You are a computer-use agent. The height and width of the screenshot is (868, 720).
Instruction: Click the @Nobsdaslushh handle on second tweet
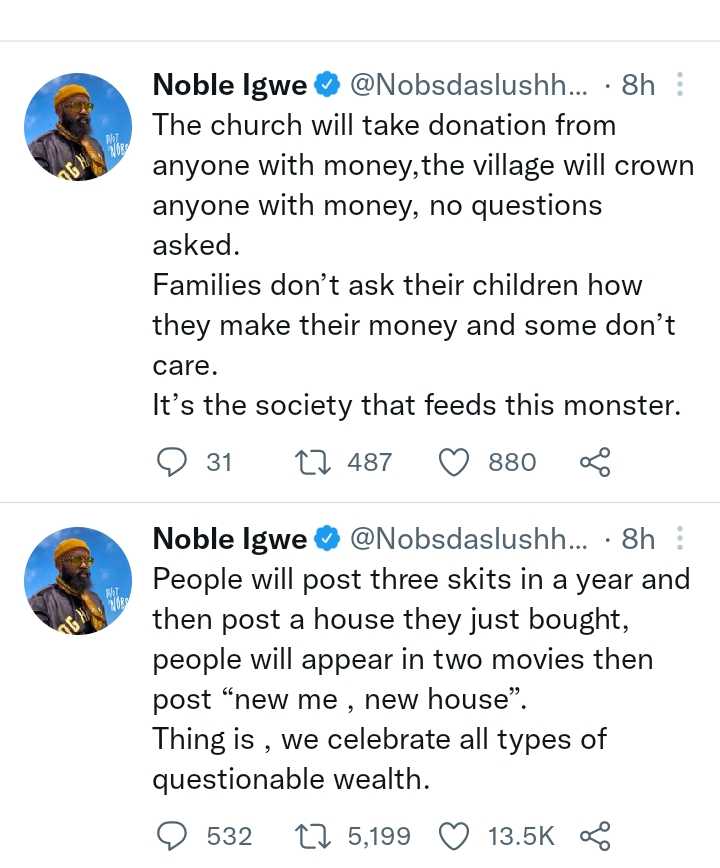point(468,539)
